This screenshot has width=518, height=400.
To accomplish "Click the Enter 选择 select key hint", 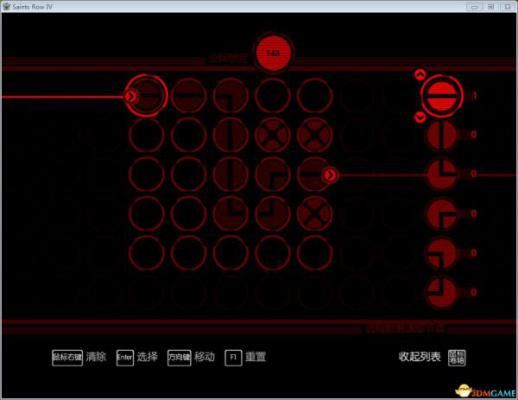I will pyautogui.click(x=137, y=358).
